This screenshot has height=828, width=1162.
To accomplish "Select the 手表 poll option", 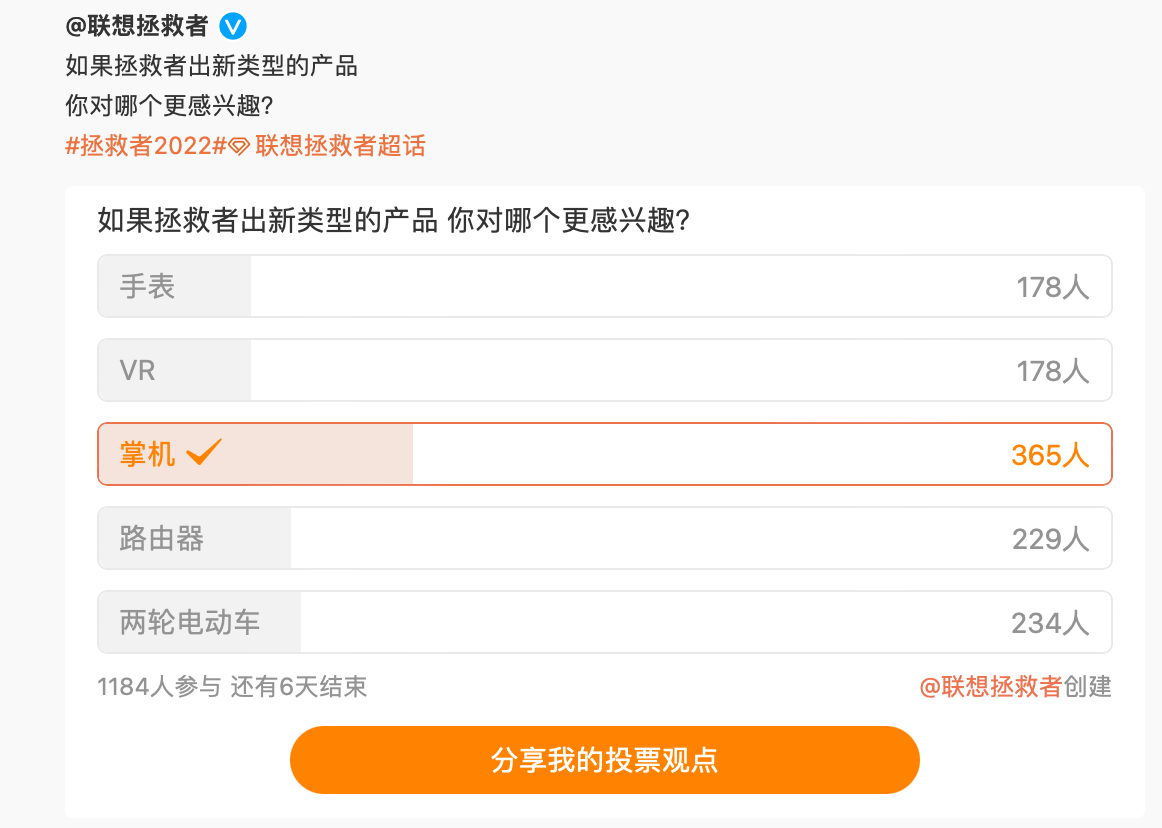I will [x=604, y=287].
